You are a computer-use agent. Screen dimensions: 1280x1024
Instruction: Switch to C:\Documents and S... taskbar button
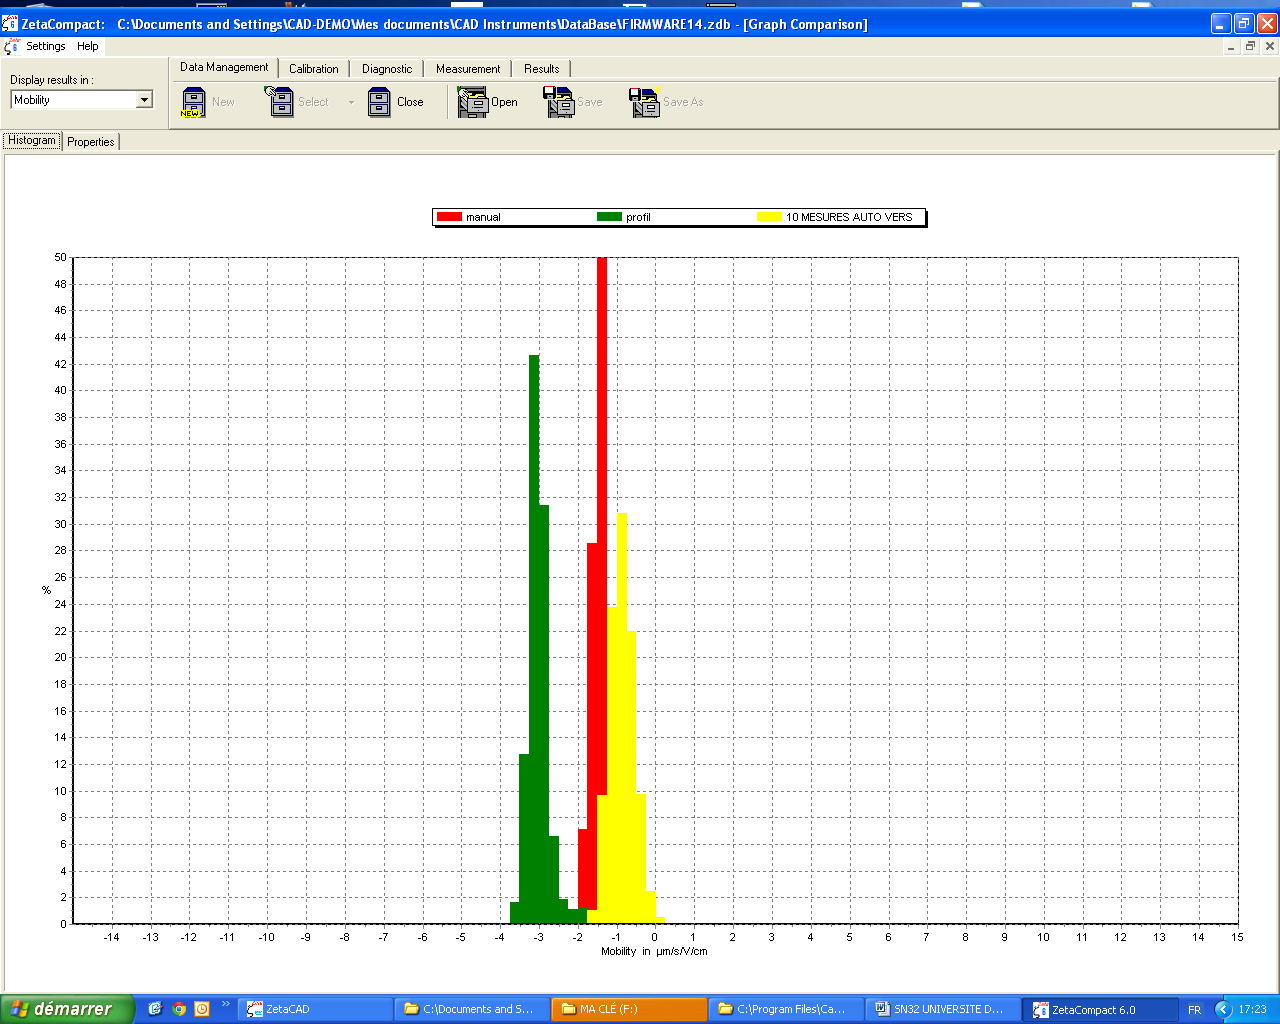pos(472,1010)
